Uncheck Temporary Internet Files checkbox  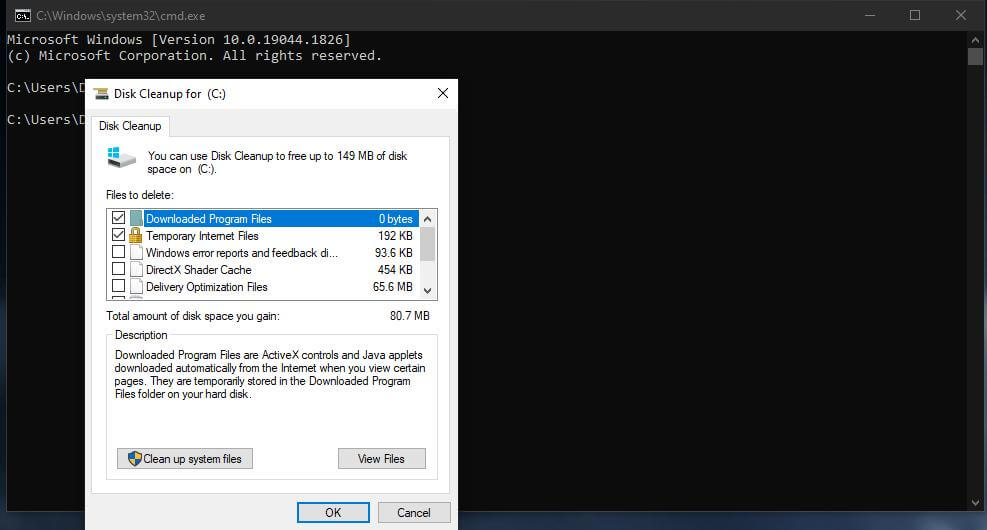point(118,235)
